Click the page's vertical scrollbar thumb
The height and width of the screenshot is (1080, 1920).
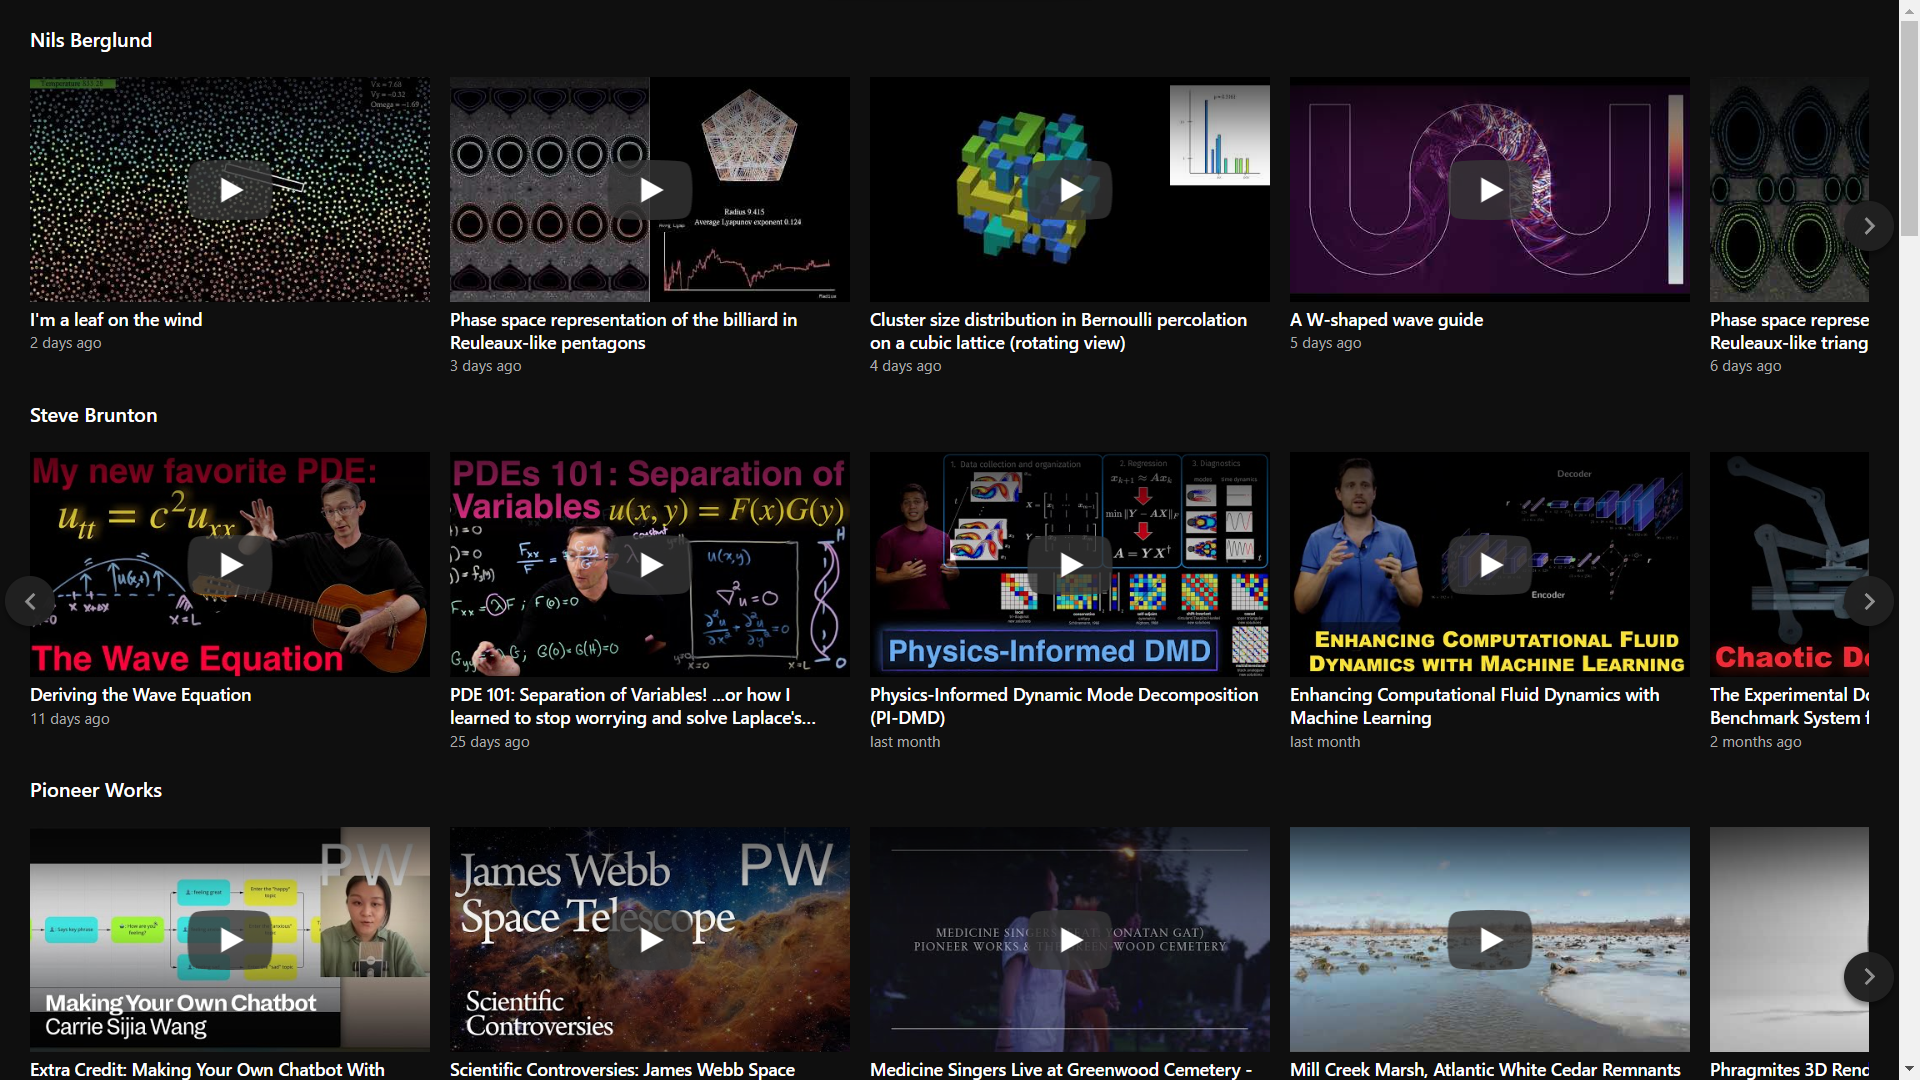tap(1909, 130)
